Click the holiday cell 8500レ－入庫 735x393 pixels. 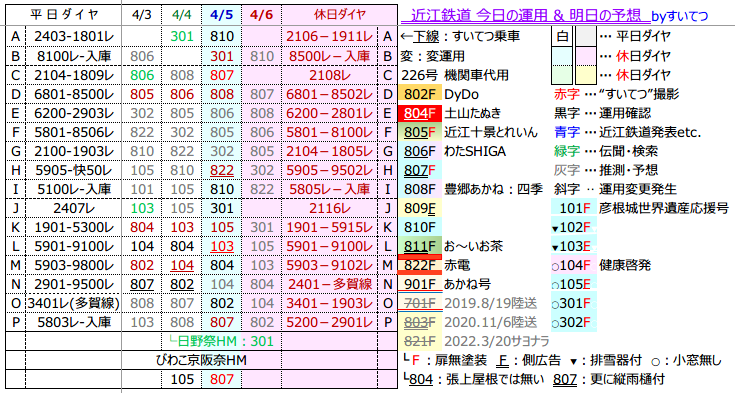point(330,56)
